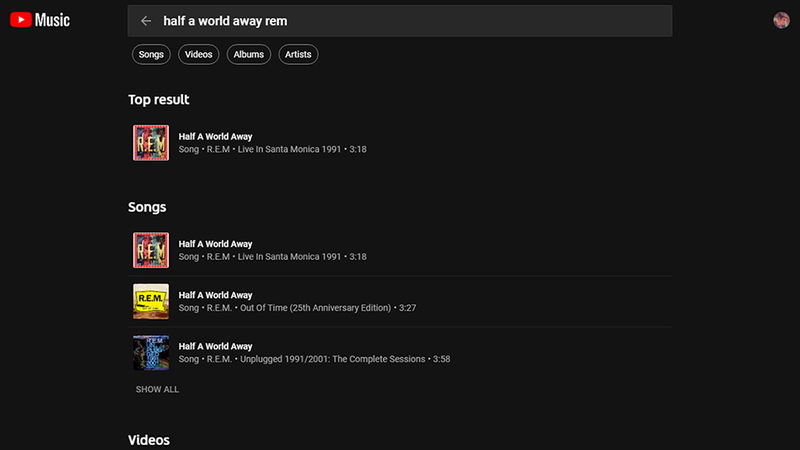
Task: Play Songs section Live In Santa Monica thumbnail
Action: tap(151, 250)
